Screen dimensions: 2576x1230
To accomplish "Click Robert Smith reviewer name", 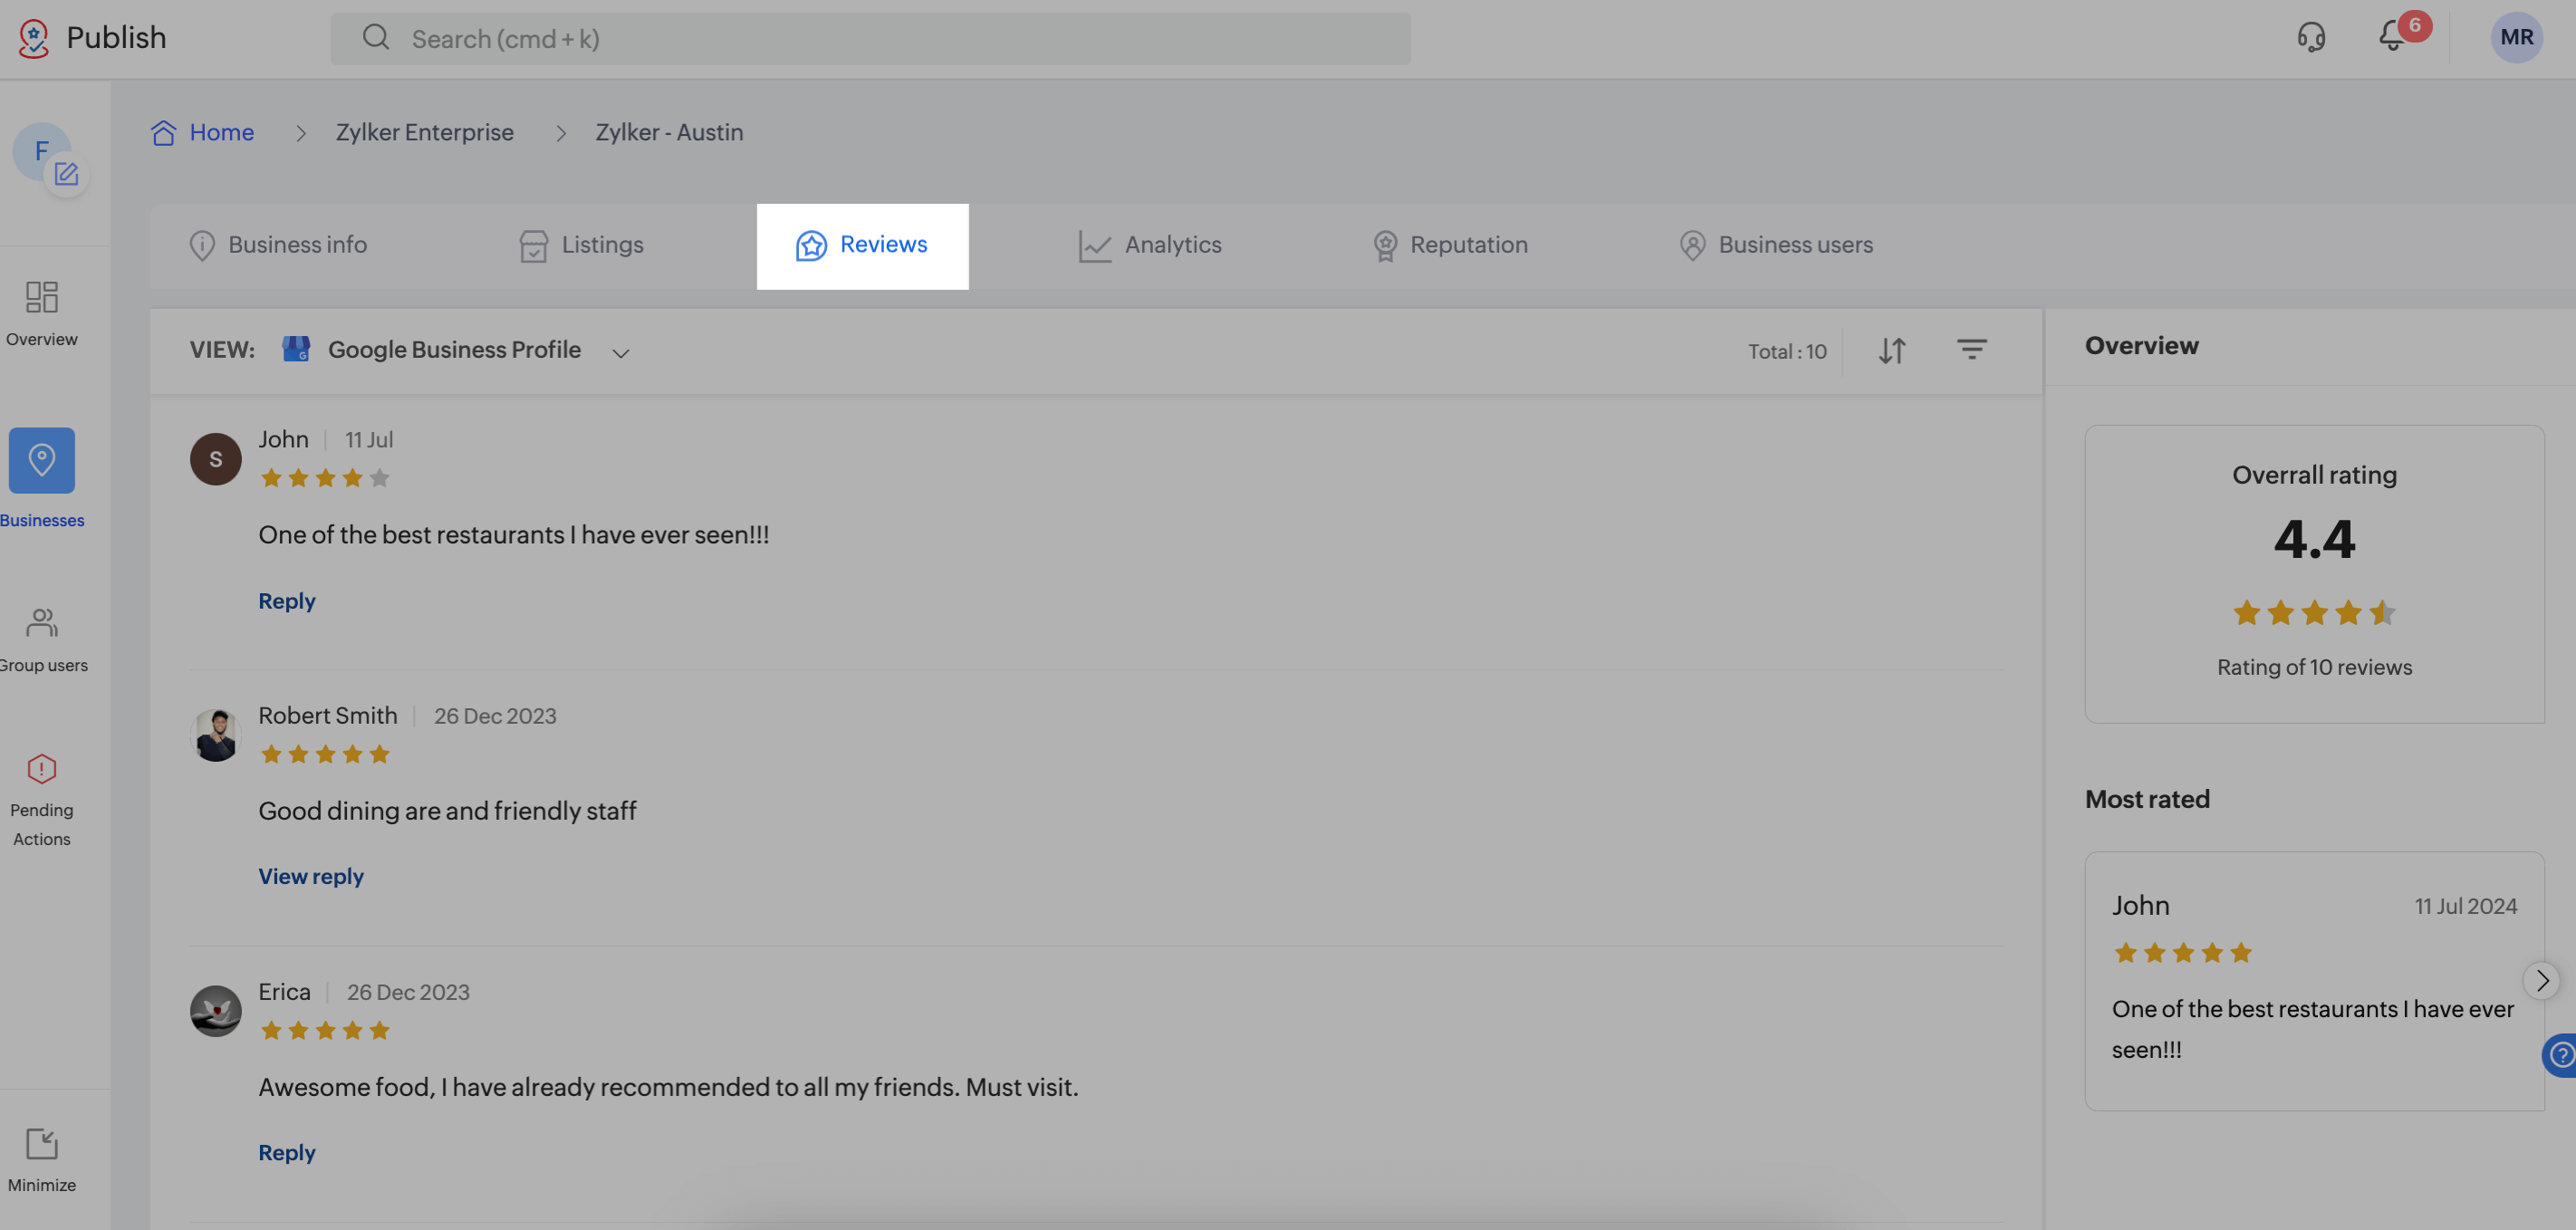I will 328,715.
